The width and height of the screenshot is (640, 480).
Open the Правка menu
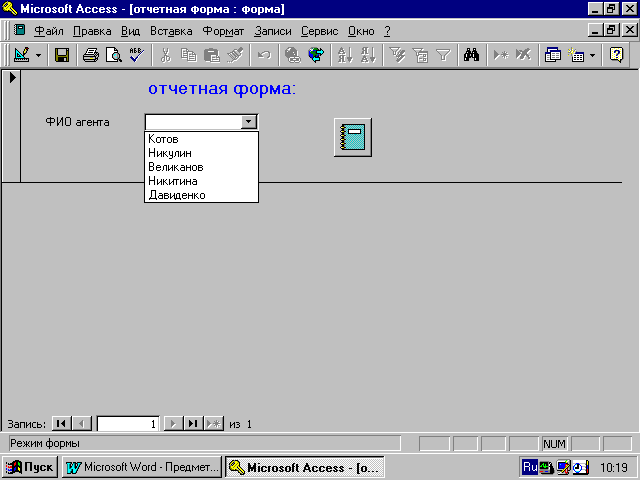point(92,31)
